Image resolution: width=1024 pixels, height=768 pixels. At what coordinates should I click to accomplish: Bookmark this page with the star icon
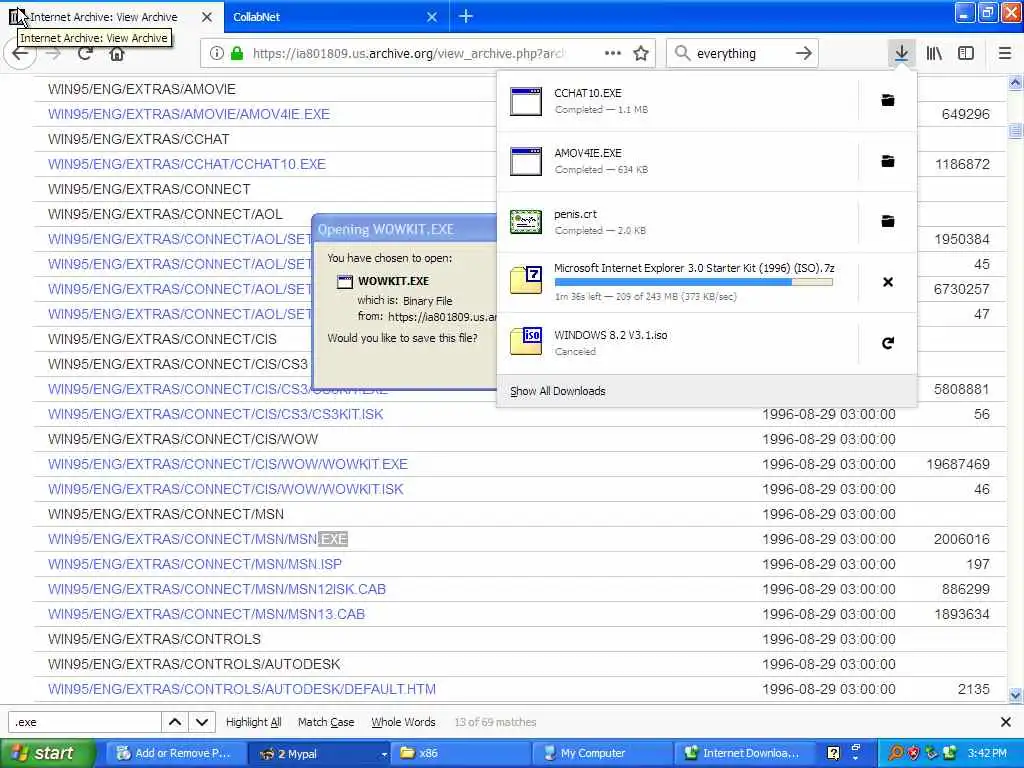(641, 54)
